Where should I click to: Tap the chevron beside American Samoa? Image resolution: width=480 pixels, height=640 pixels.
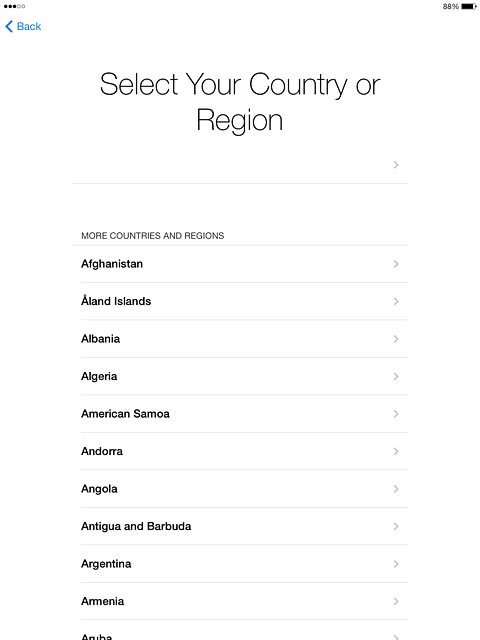[x=396, y=414]
